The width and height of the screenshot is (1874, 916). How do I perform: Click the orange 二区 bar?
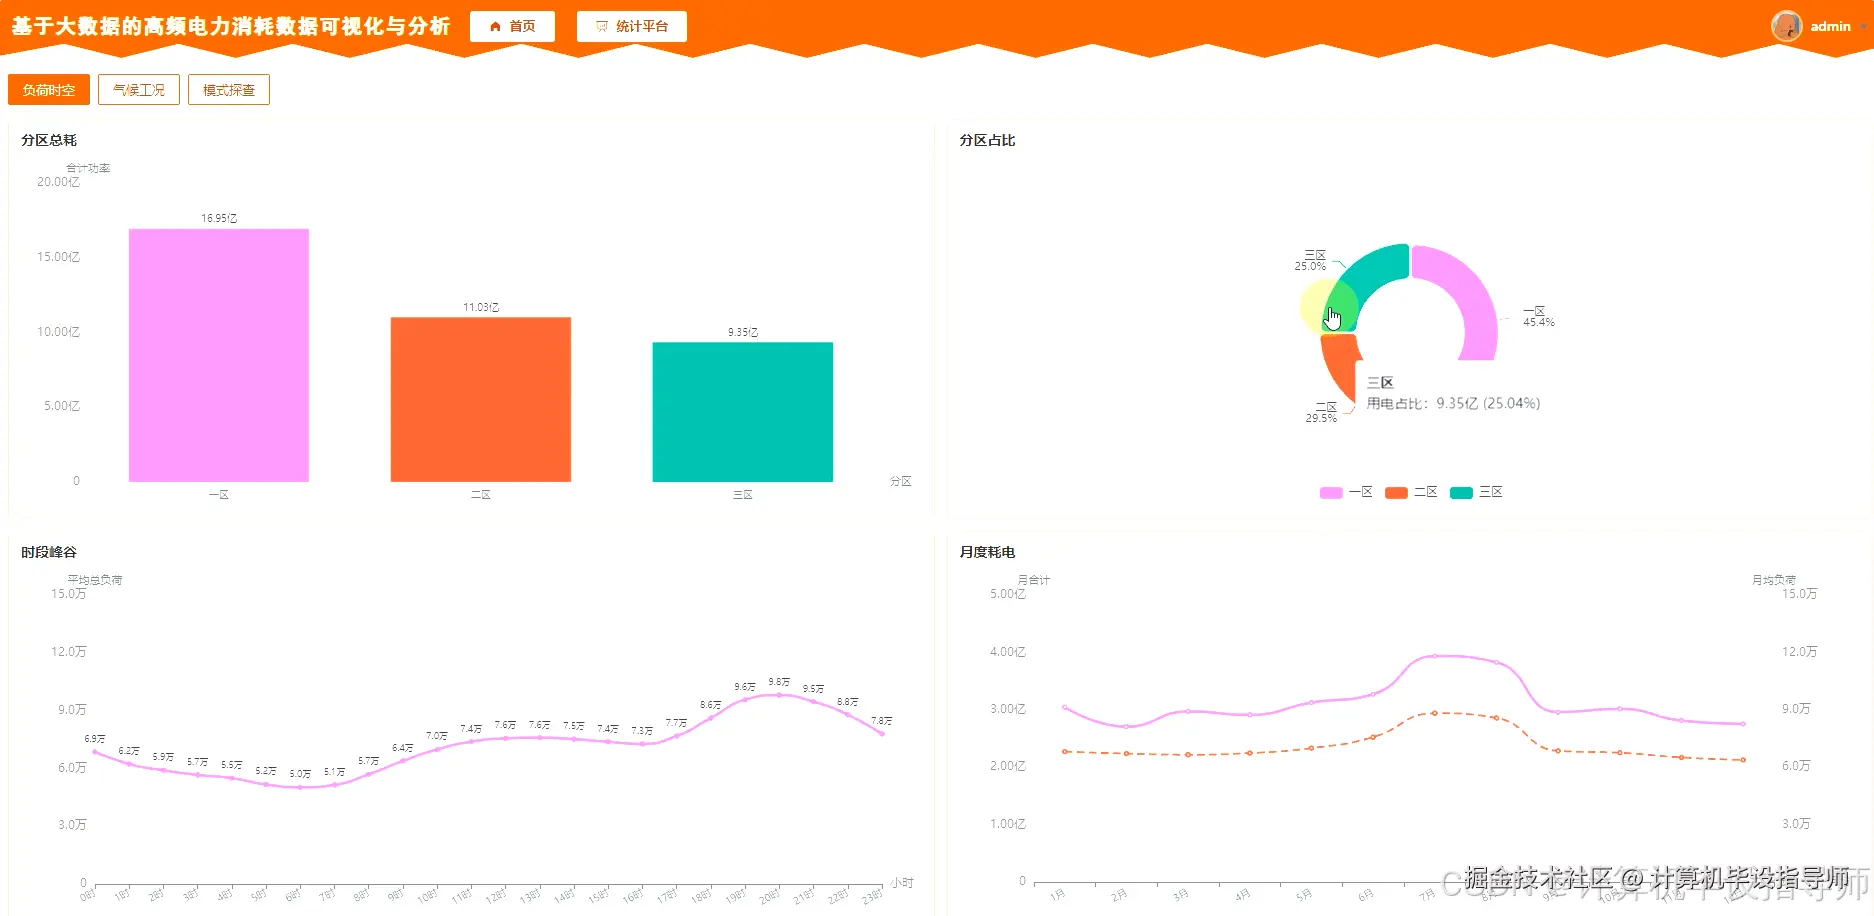coord(481,399)
